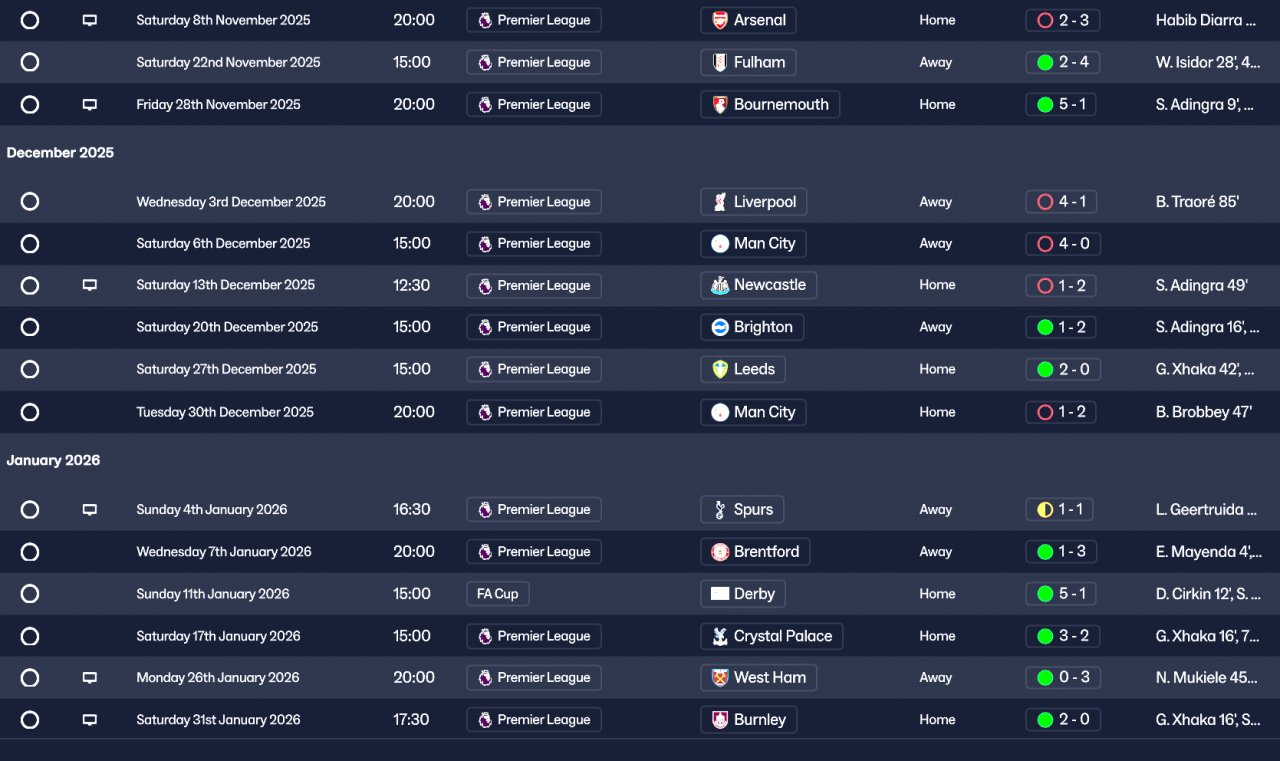1280x761 pixels.
Task: Open the Brentford team button
Action: [x=755, y=552]
